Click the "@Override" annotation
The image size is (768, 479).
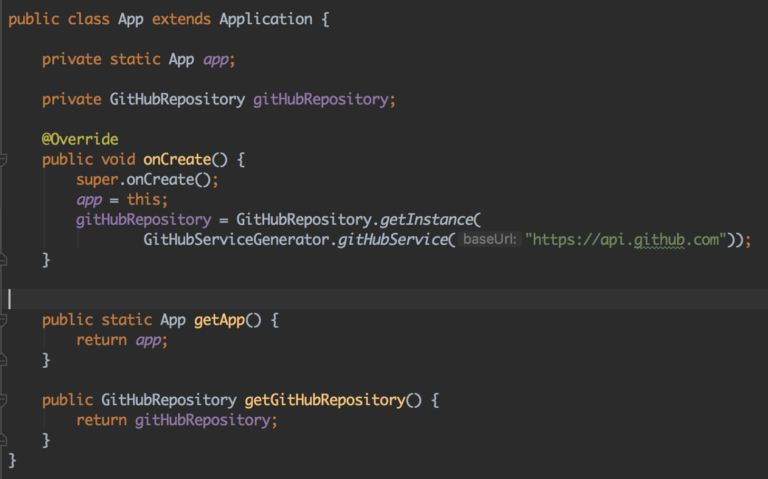(x=80, y=139)
